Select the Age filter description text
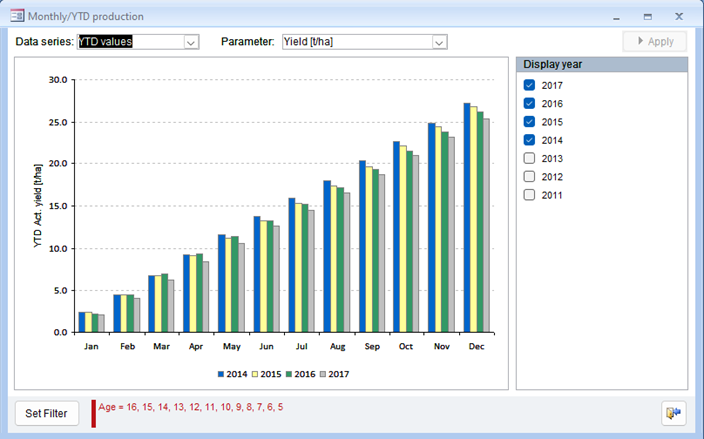 (x=191, y=407)
